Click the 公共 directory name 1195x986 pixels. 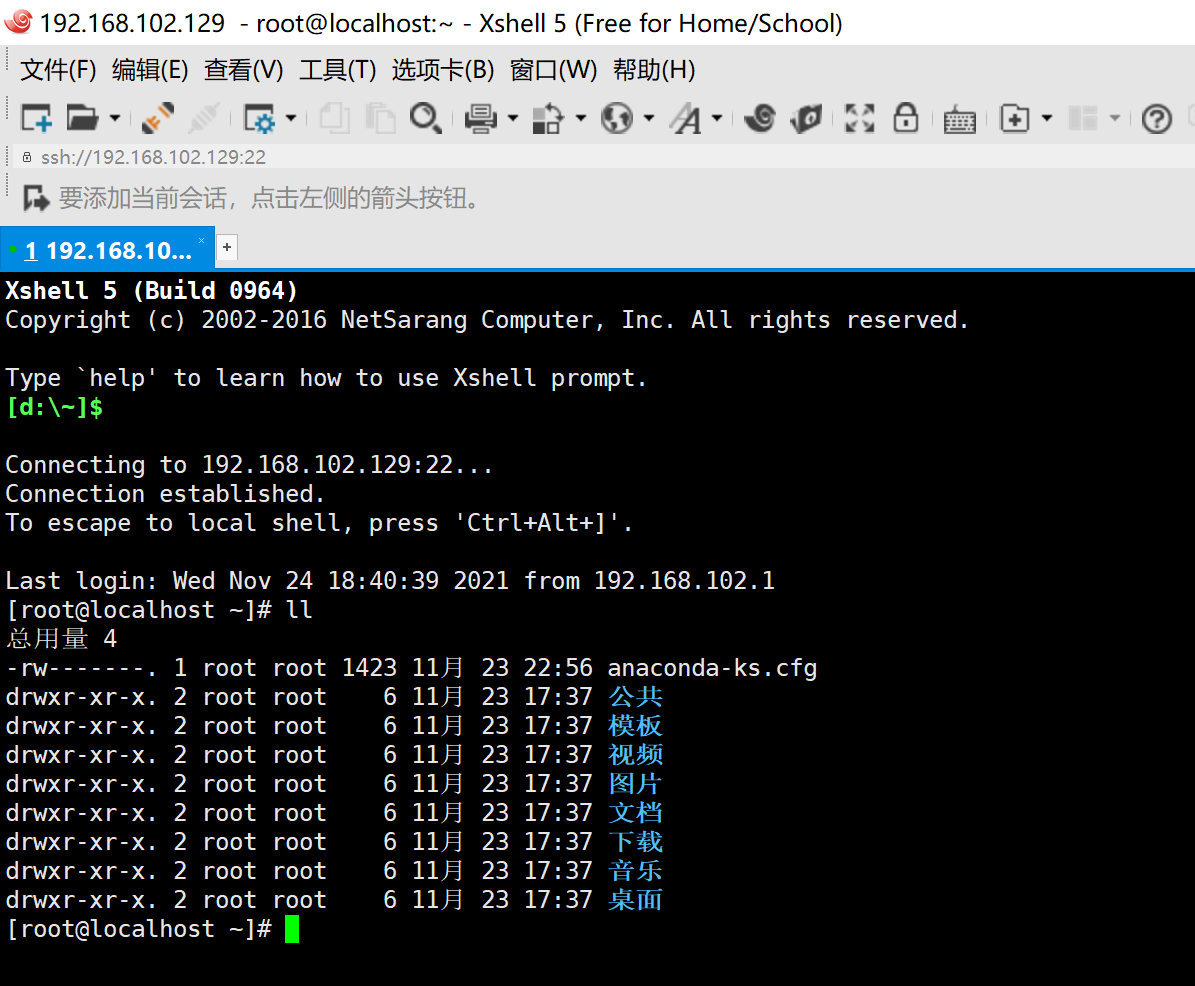click(x=636, y=696)
